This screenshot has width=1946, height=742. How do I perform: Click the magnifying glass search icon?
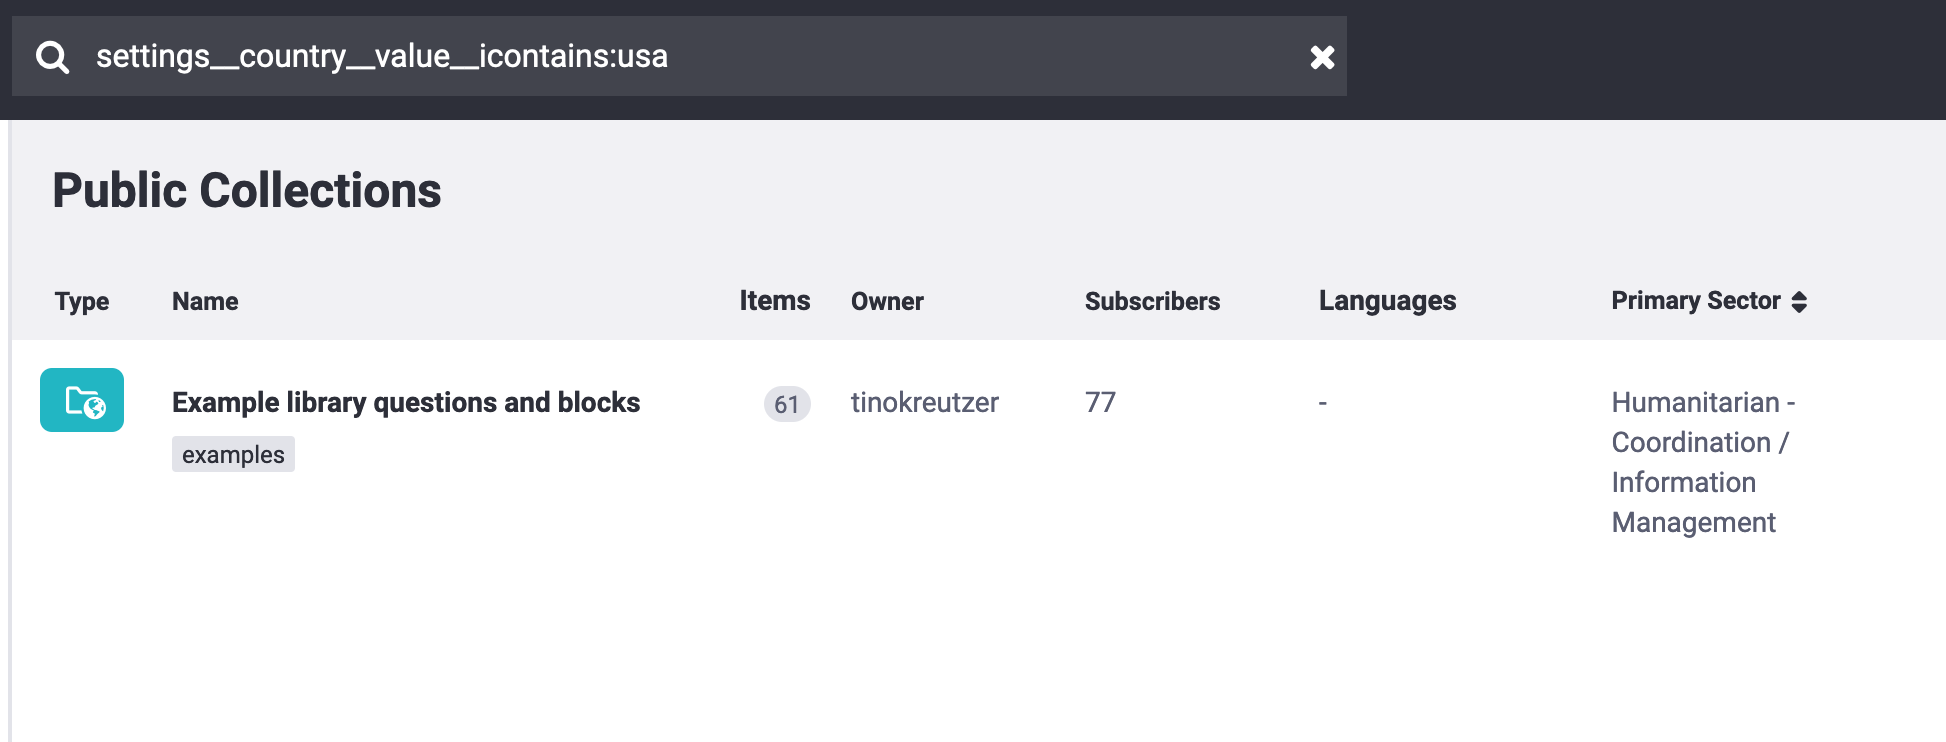pyautogui.click(x=52, y=57)
